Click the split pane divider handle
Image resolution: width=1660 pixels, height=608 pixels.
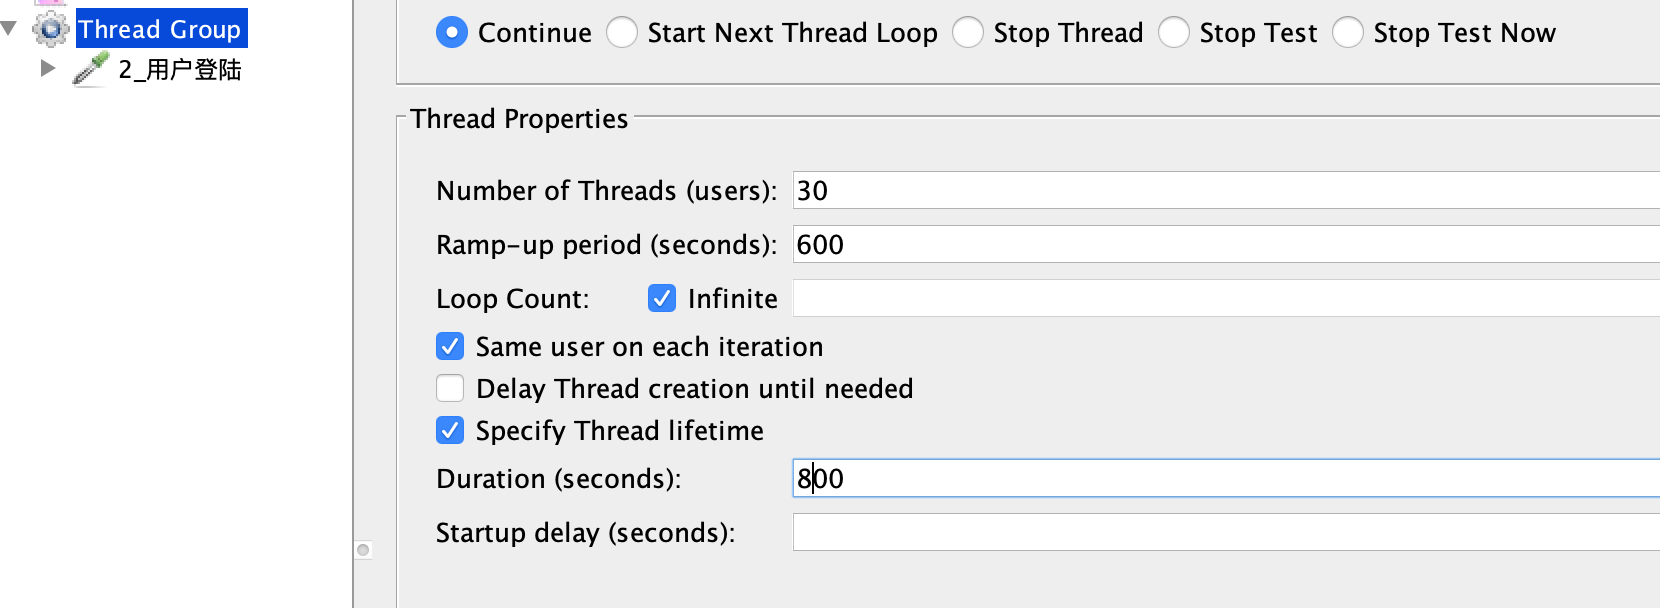coord(363,550)
